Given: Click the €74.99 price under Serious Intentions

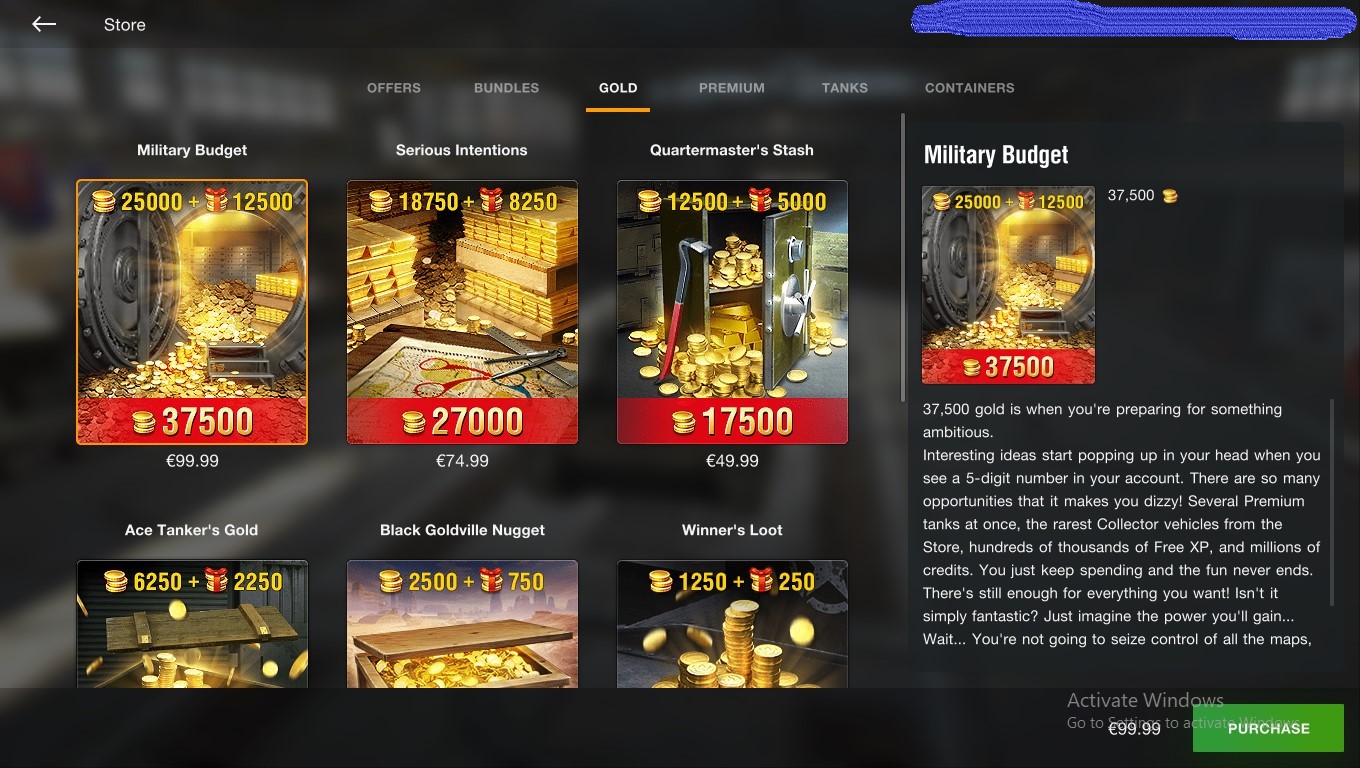Looking at the screenshot, I should pos(462,461).
